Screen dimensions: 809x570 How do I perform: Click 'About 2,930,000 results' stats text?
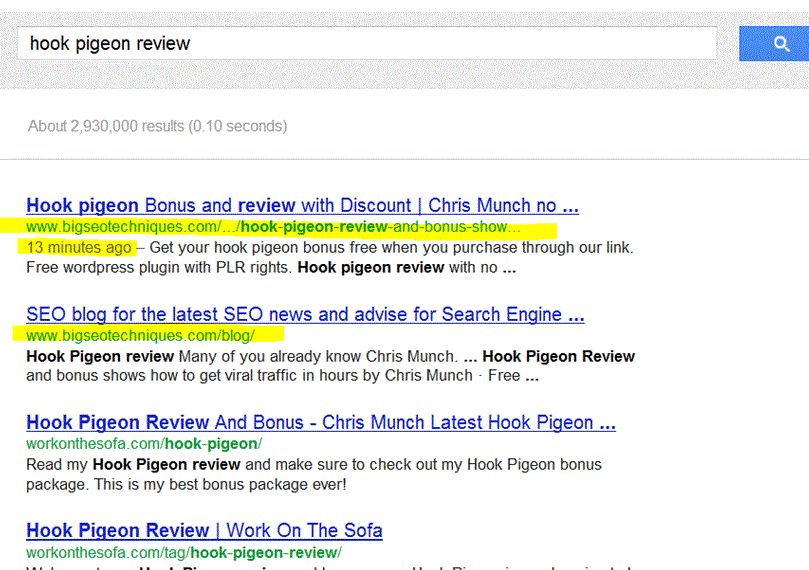[157, 126]
